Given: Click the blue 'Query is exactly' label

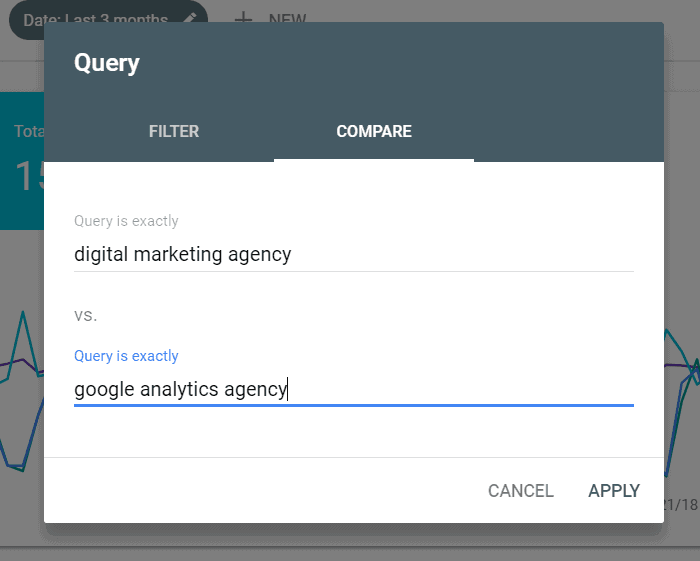Looking at the screenshot, I should point(126,356).
